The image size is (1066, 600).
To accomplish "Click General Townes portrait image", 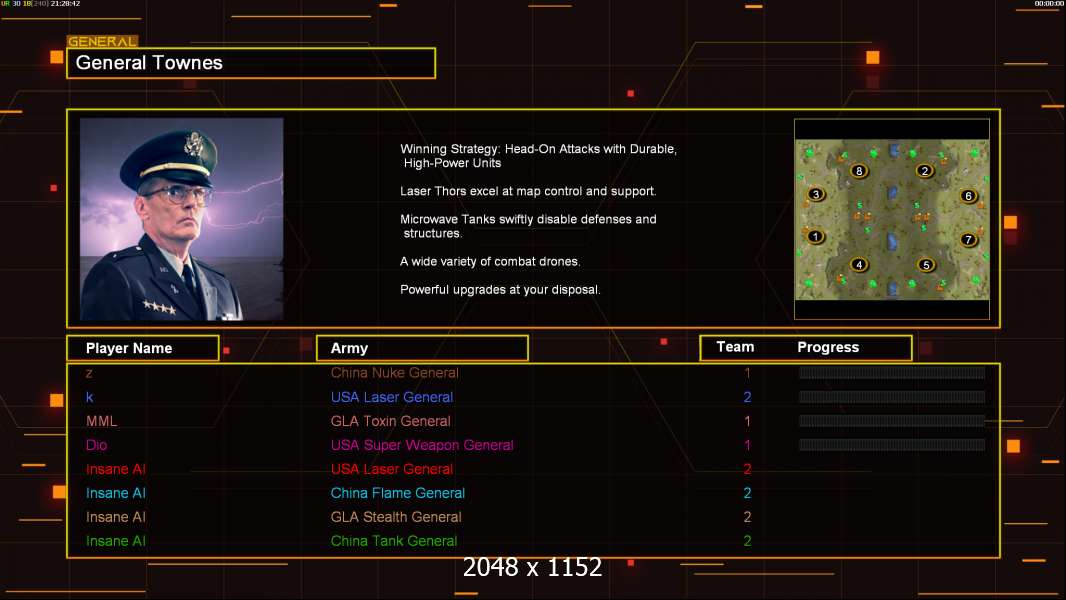I will (x=182, y=219).
